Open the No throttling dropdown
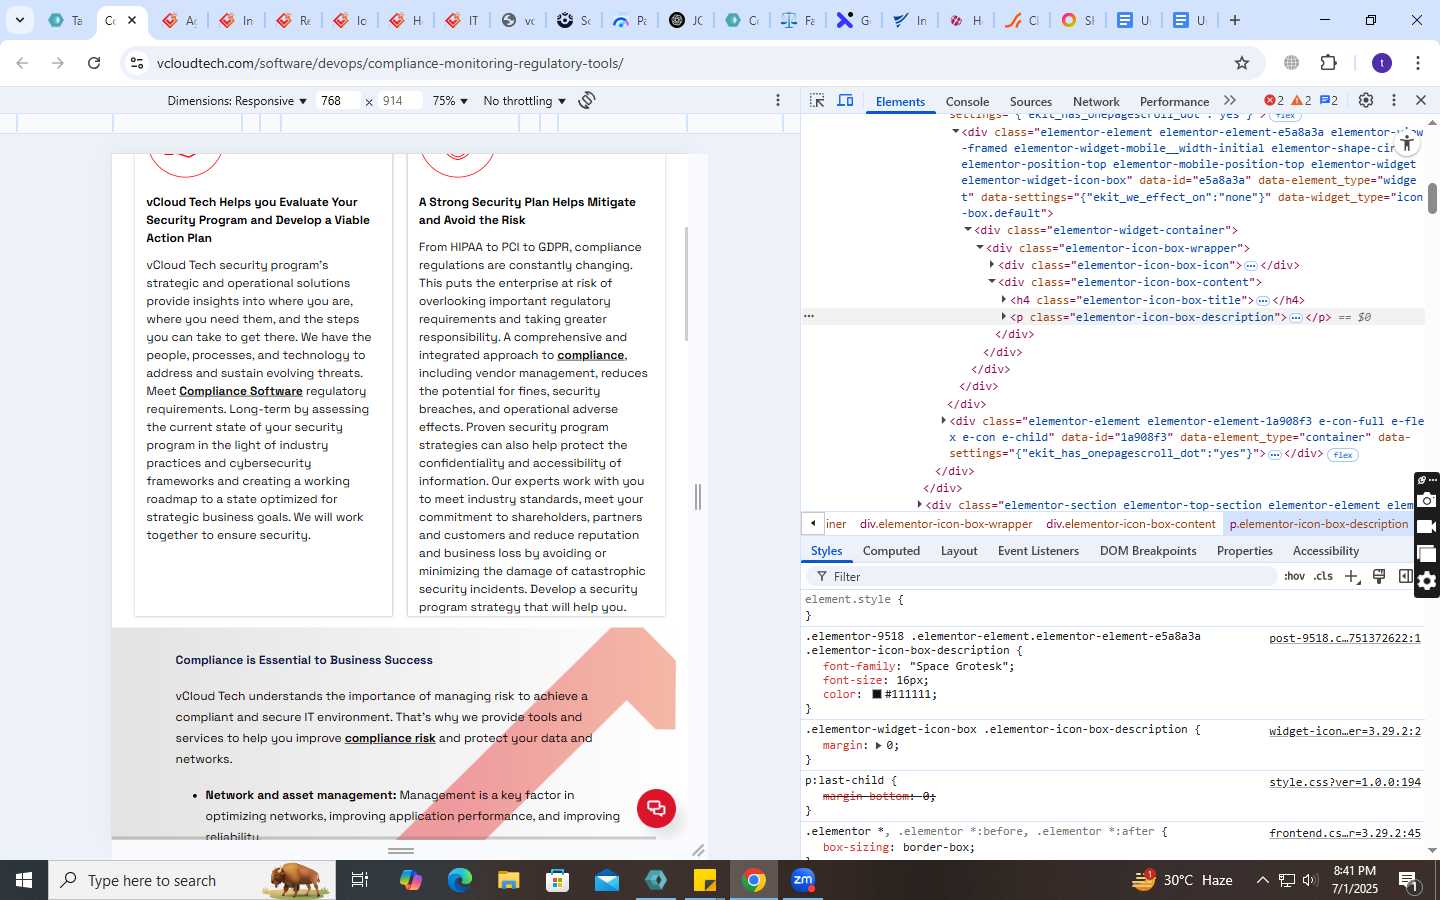This screenshot has height=900, width=1440. [x=524, y=100]
